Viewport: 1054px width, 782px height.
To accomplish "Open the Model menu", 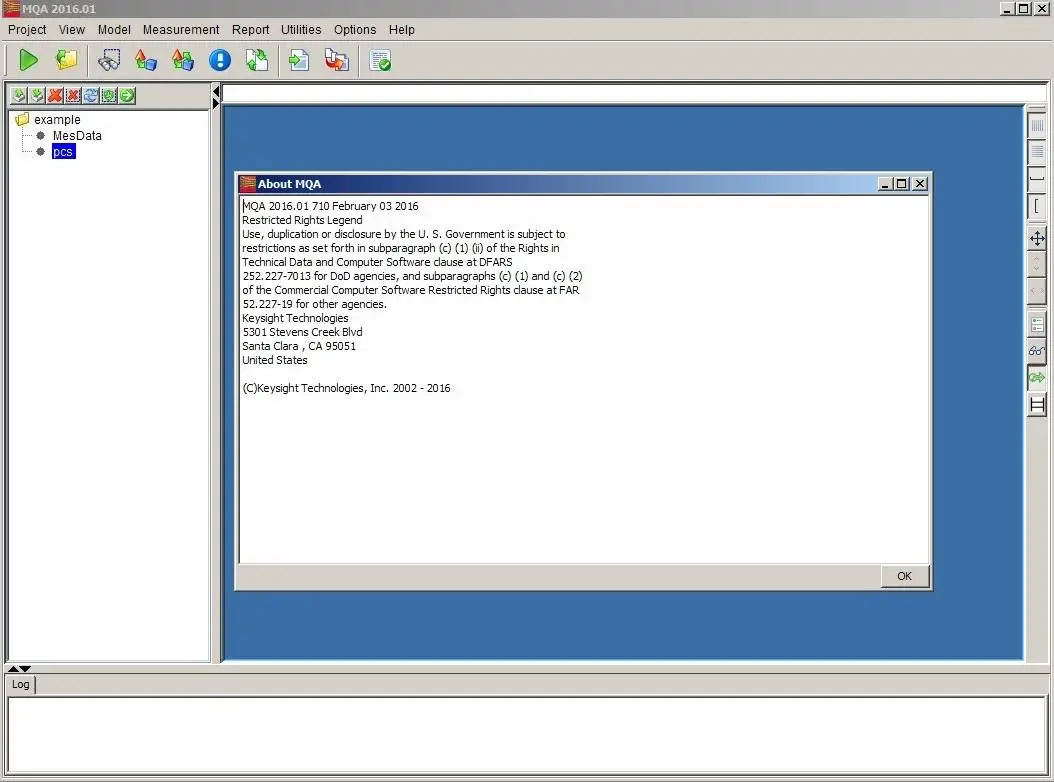I will (x=114, y=30).
